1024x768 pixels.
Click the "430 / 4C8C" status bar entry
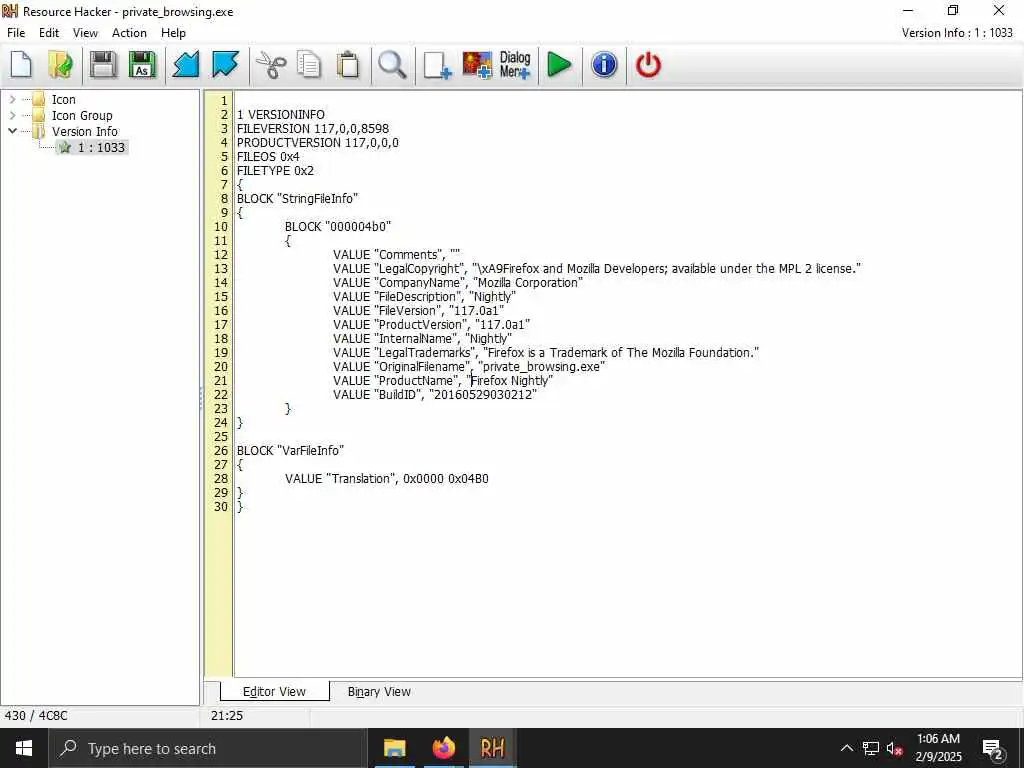(36, 716)
